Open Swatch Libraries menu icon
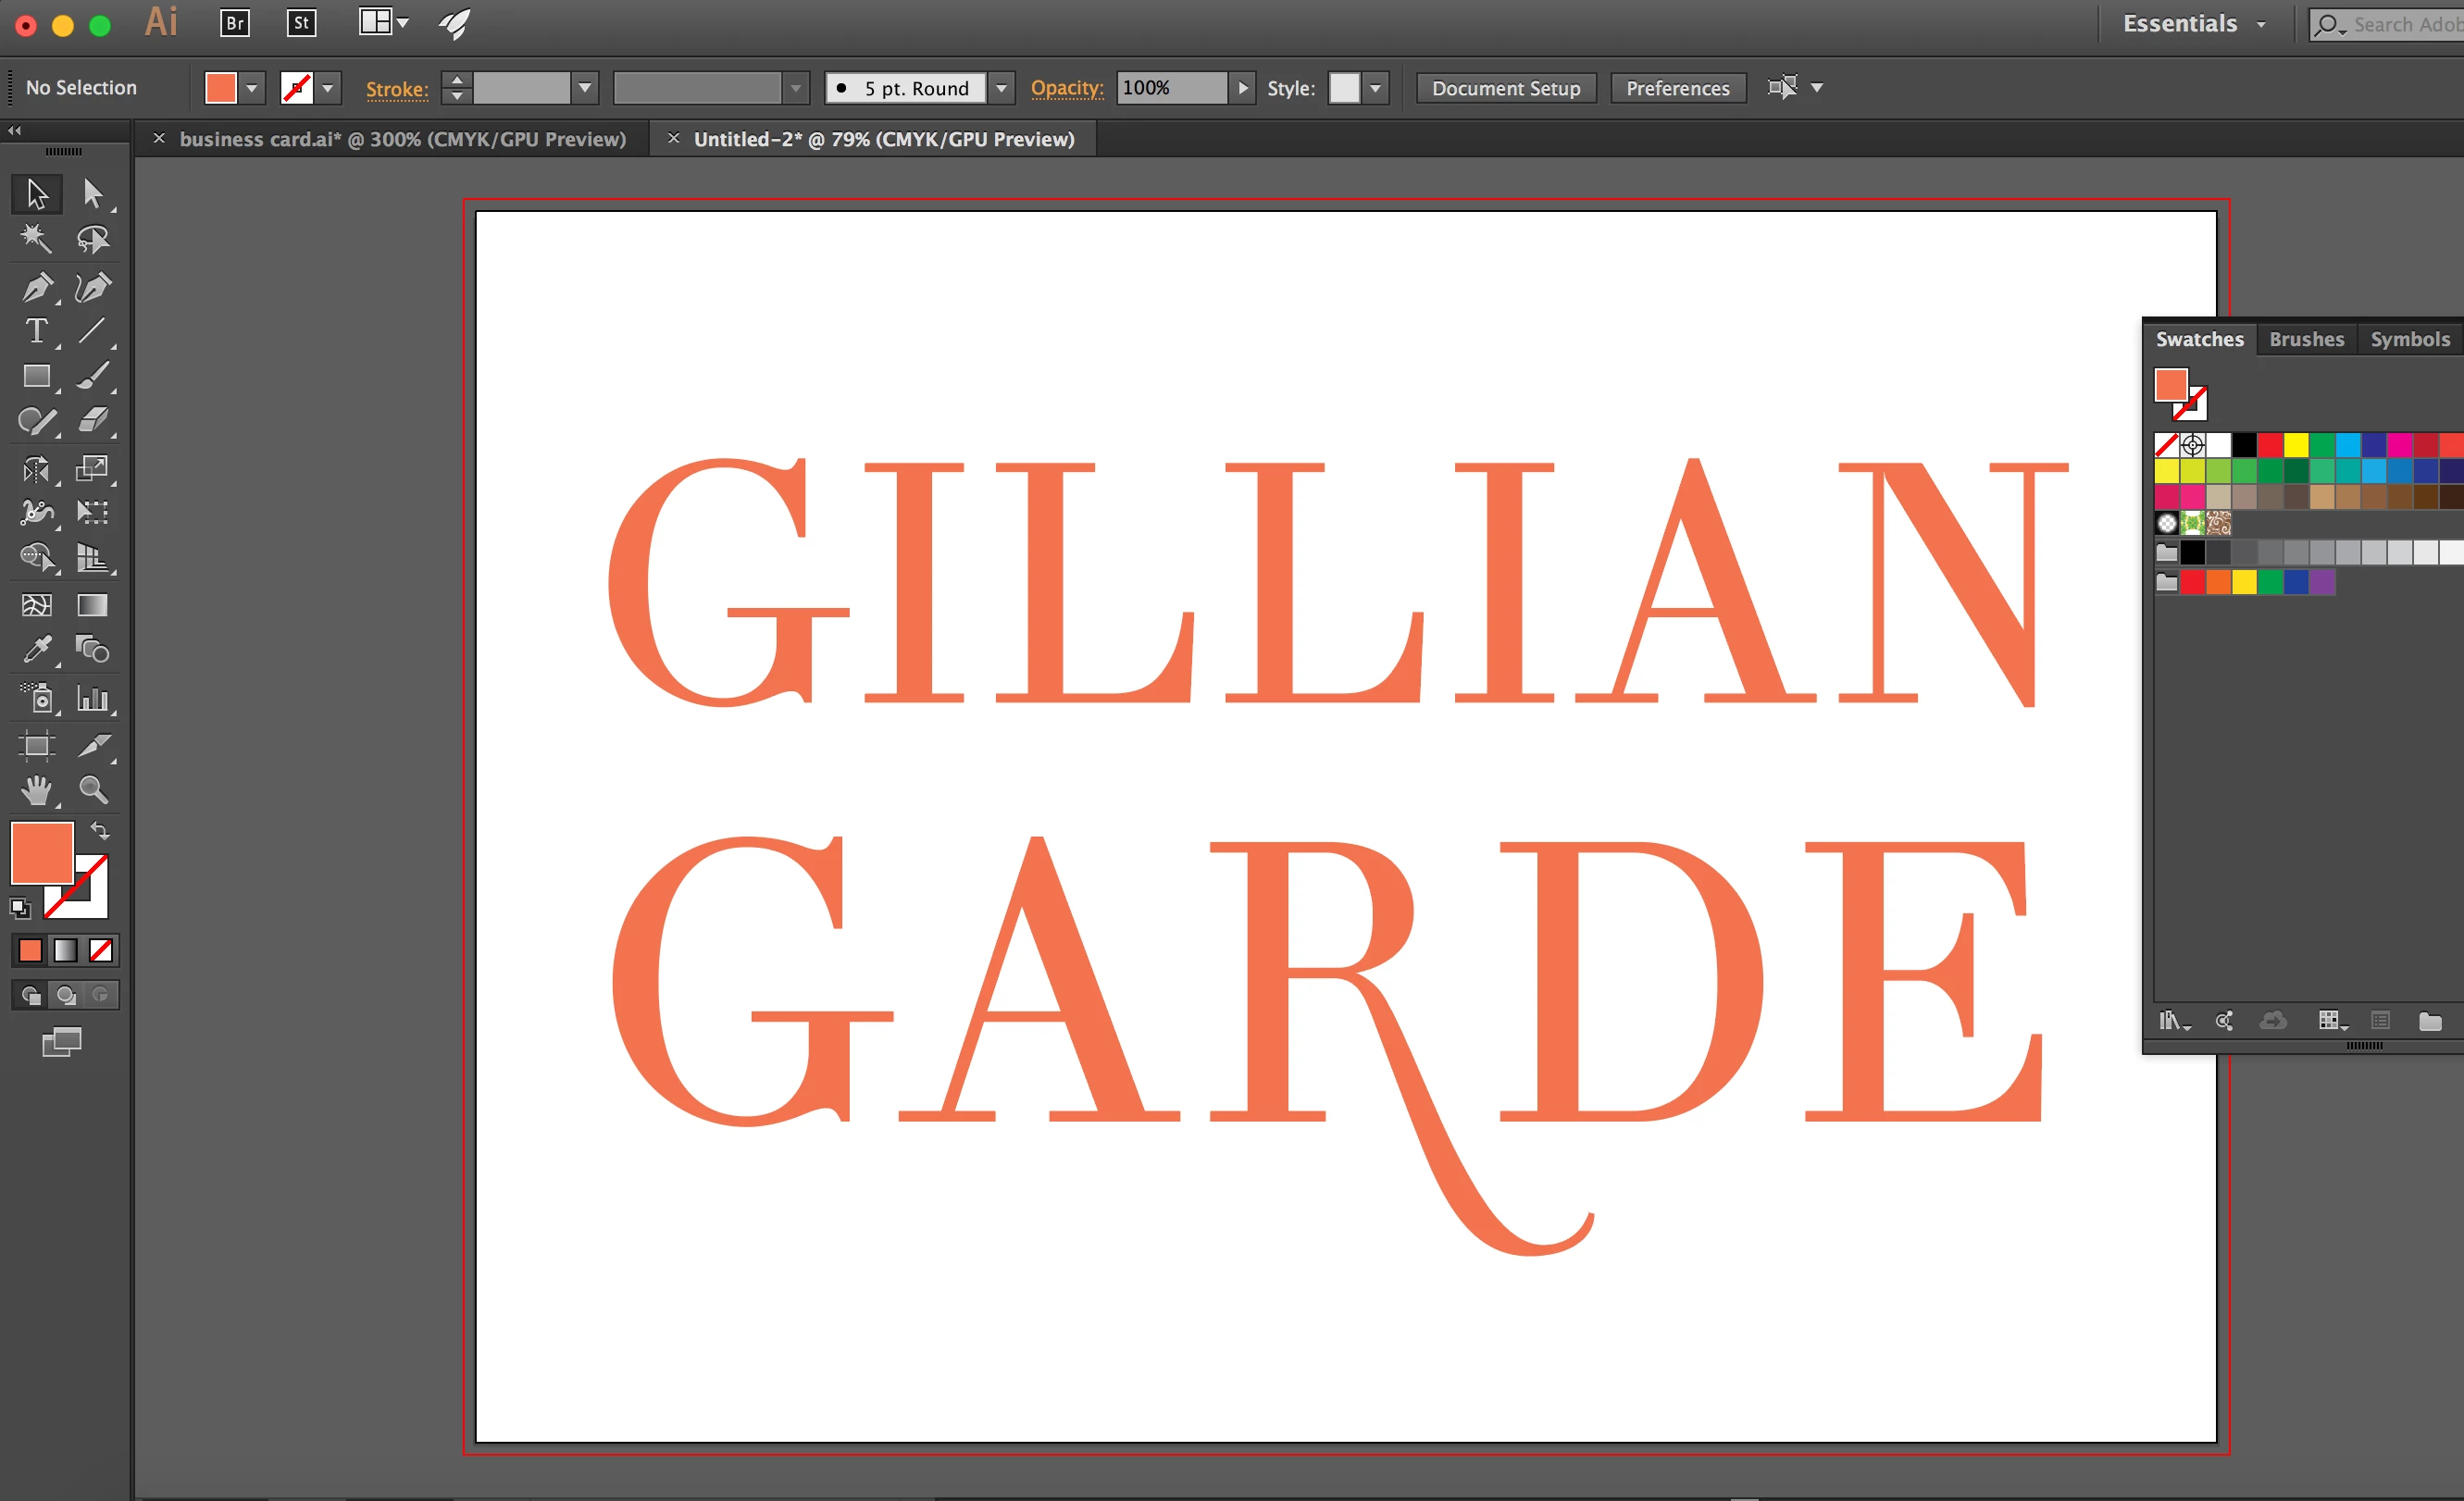Screen dimensions: 2464x1501 click(2172, 1021)
